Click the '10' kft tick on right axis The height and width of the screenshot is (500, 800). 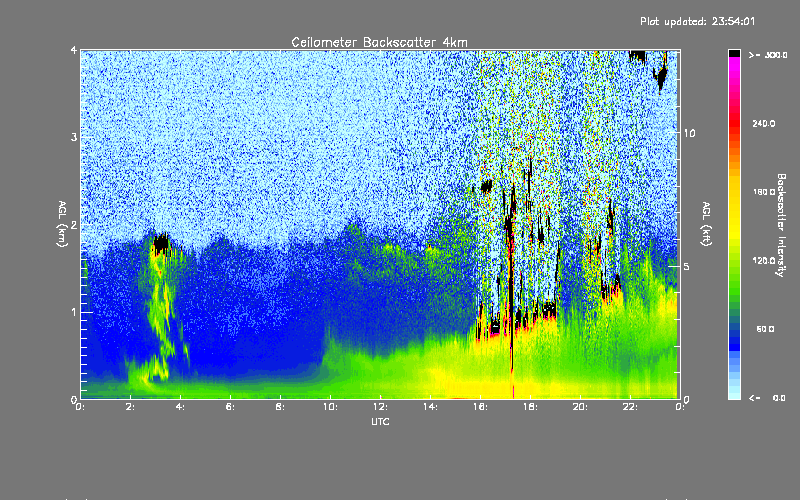point(689,133)
